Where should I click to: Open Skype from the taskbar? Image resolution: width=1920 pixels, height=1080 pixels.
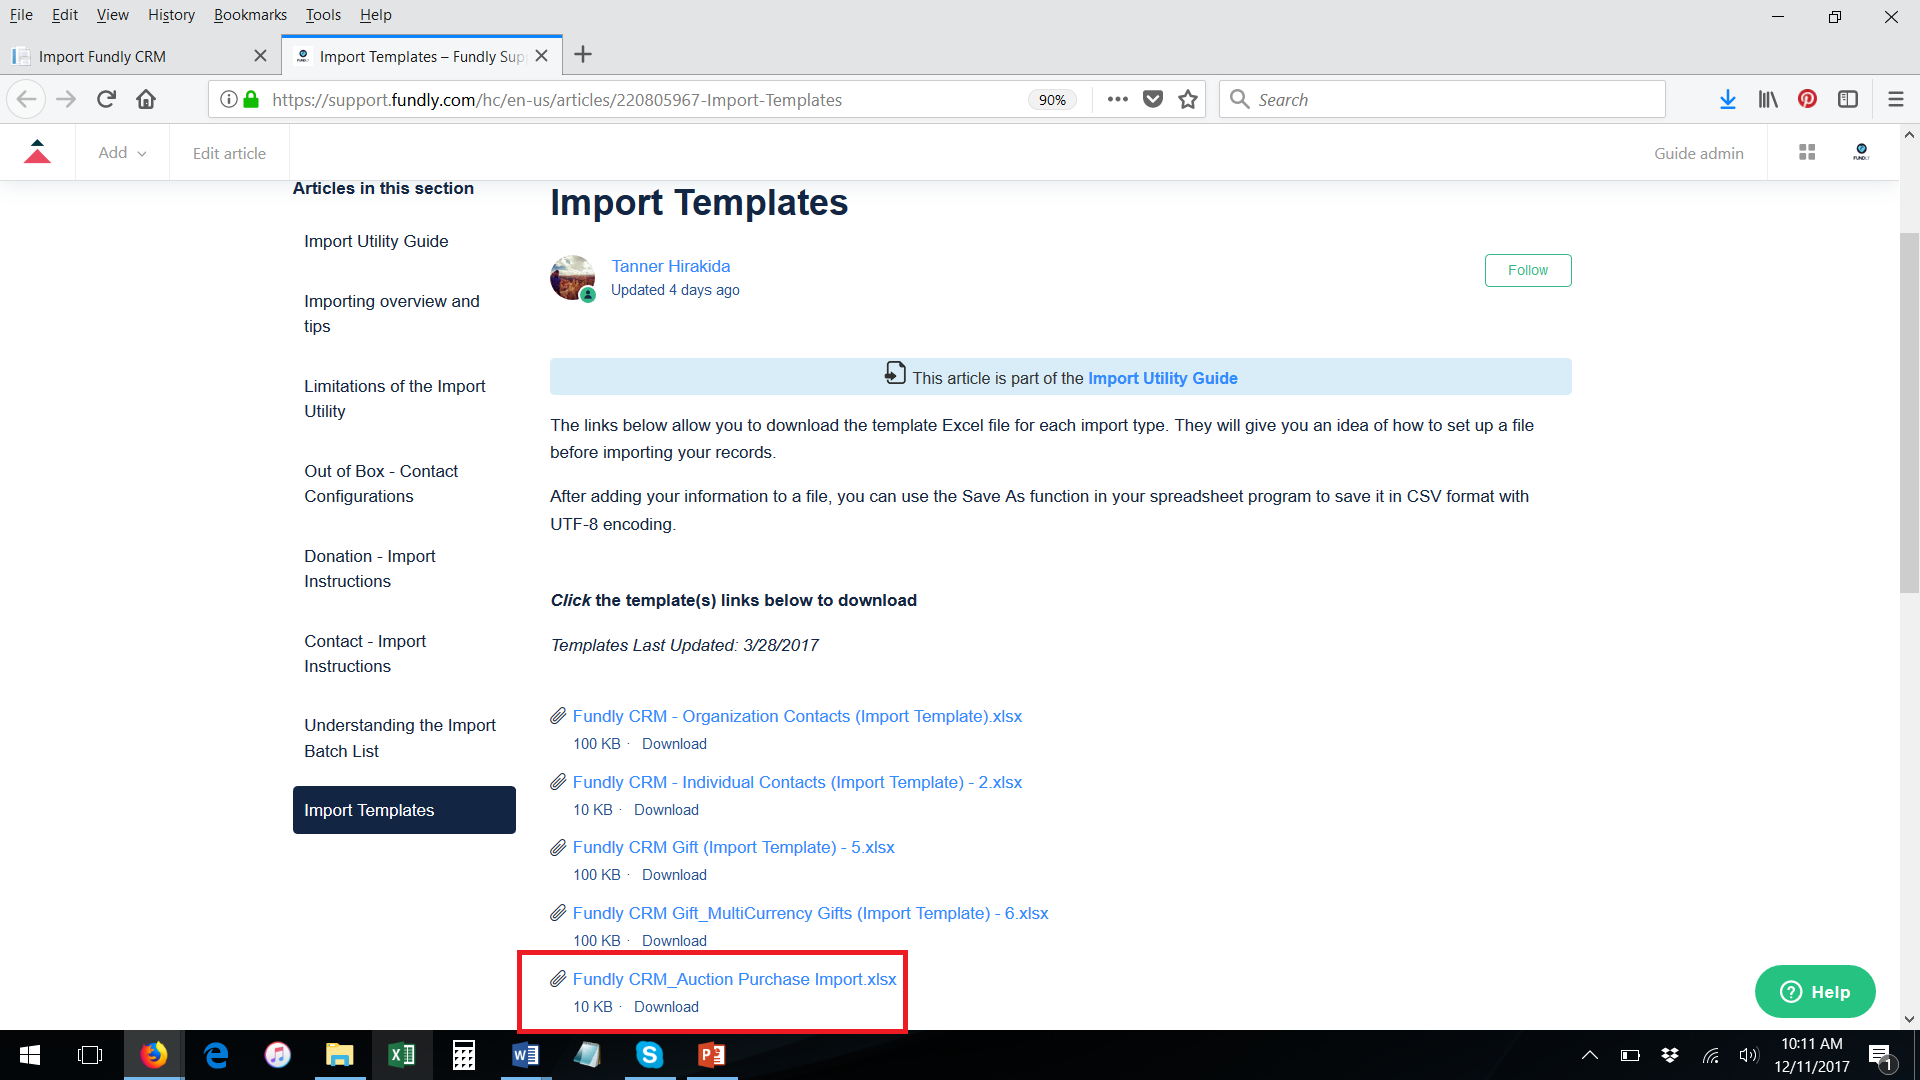pyautogui.click(x=650, y=1055)
